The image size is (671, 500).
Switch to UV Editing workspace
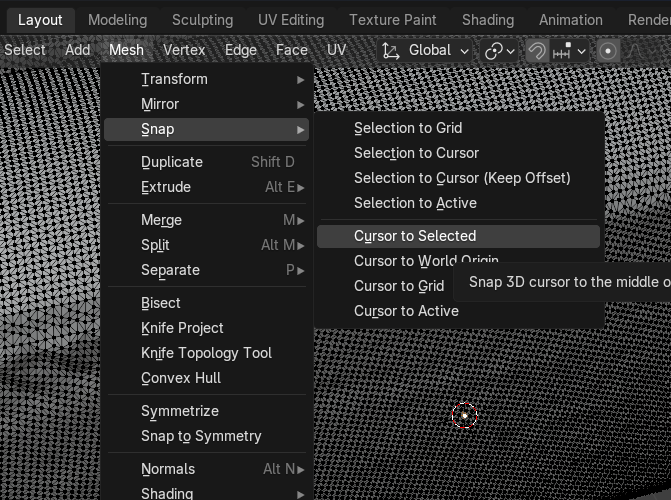click(x=291, y=20)
